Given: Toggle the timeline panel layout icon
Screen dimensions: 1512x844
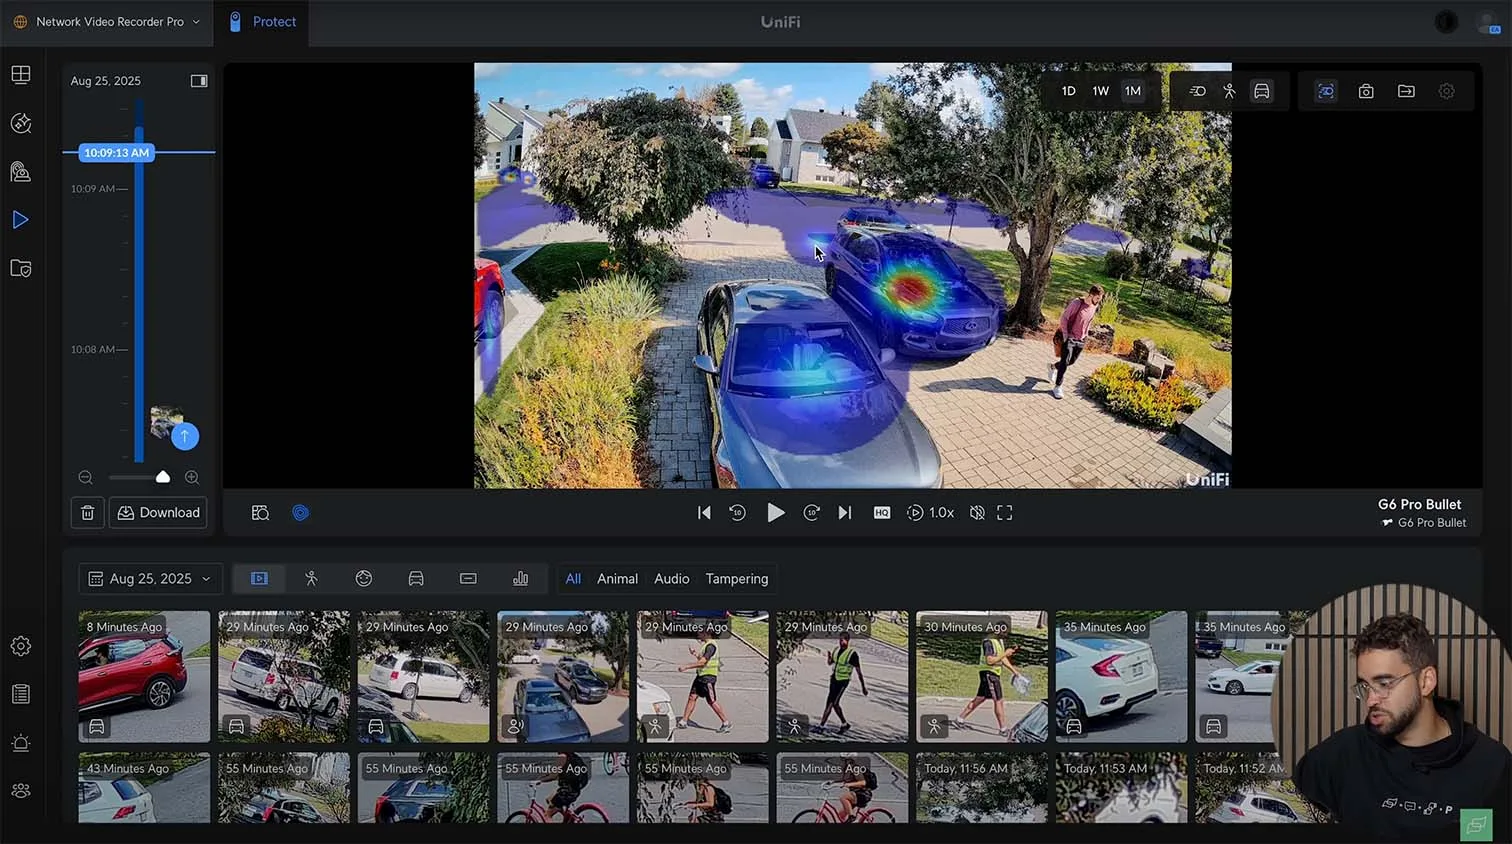Looking at the screenshot, I should (199, 81).
